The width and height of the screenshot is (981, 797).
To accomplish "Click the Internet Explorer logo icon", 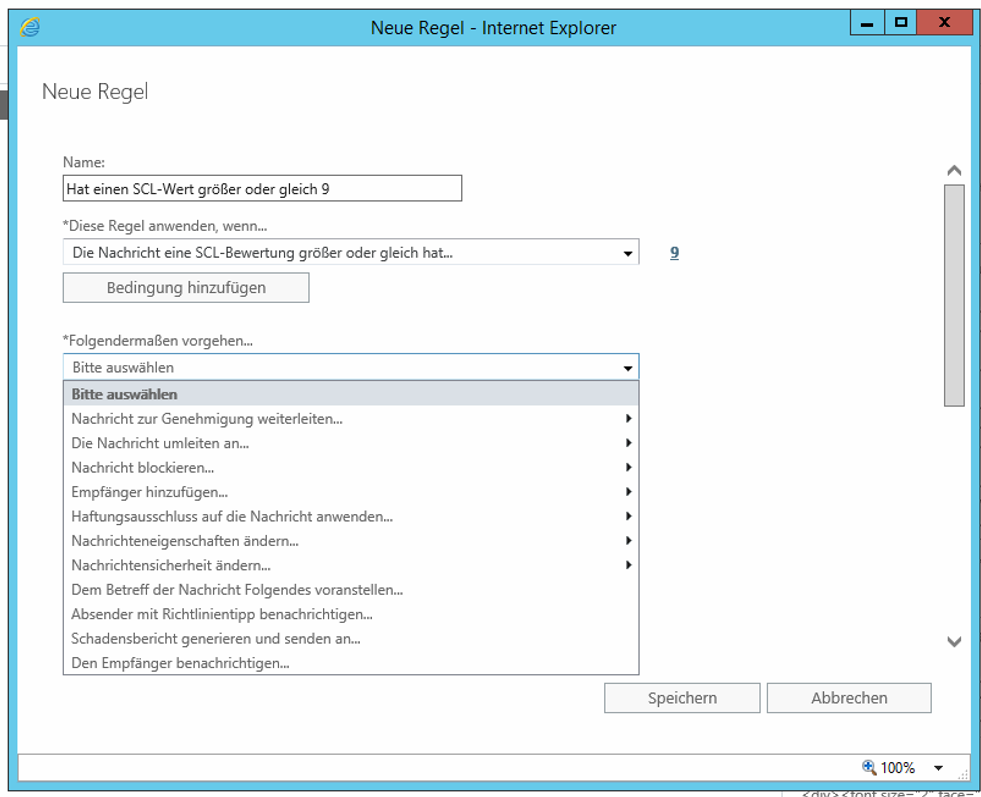I will [30, 27].
